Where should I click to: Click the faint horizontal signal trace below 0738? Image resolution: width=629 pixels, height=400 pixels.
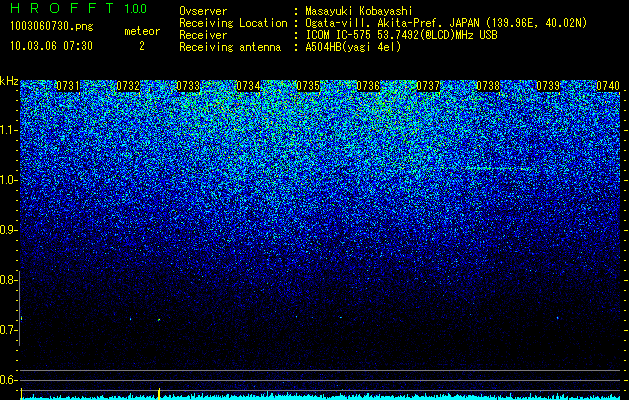(x=499, y=169)
